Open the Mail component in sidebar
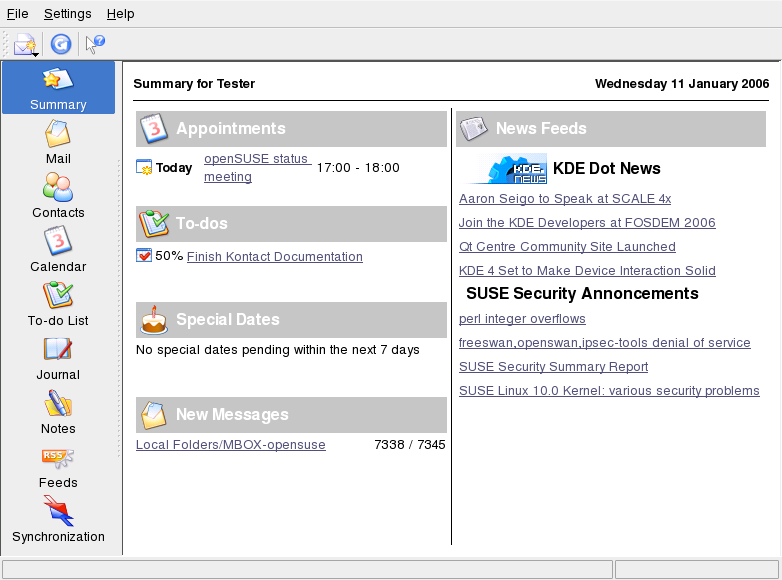The image size is (782, 580). coord(58,142)
